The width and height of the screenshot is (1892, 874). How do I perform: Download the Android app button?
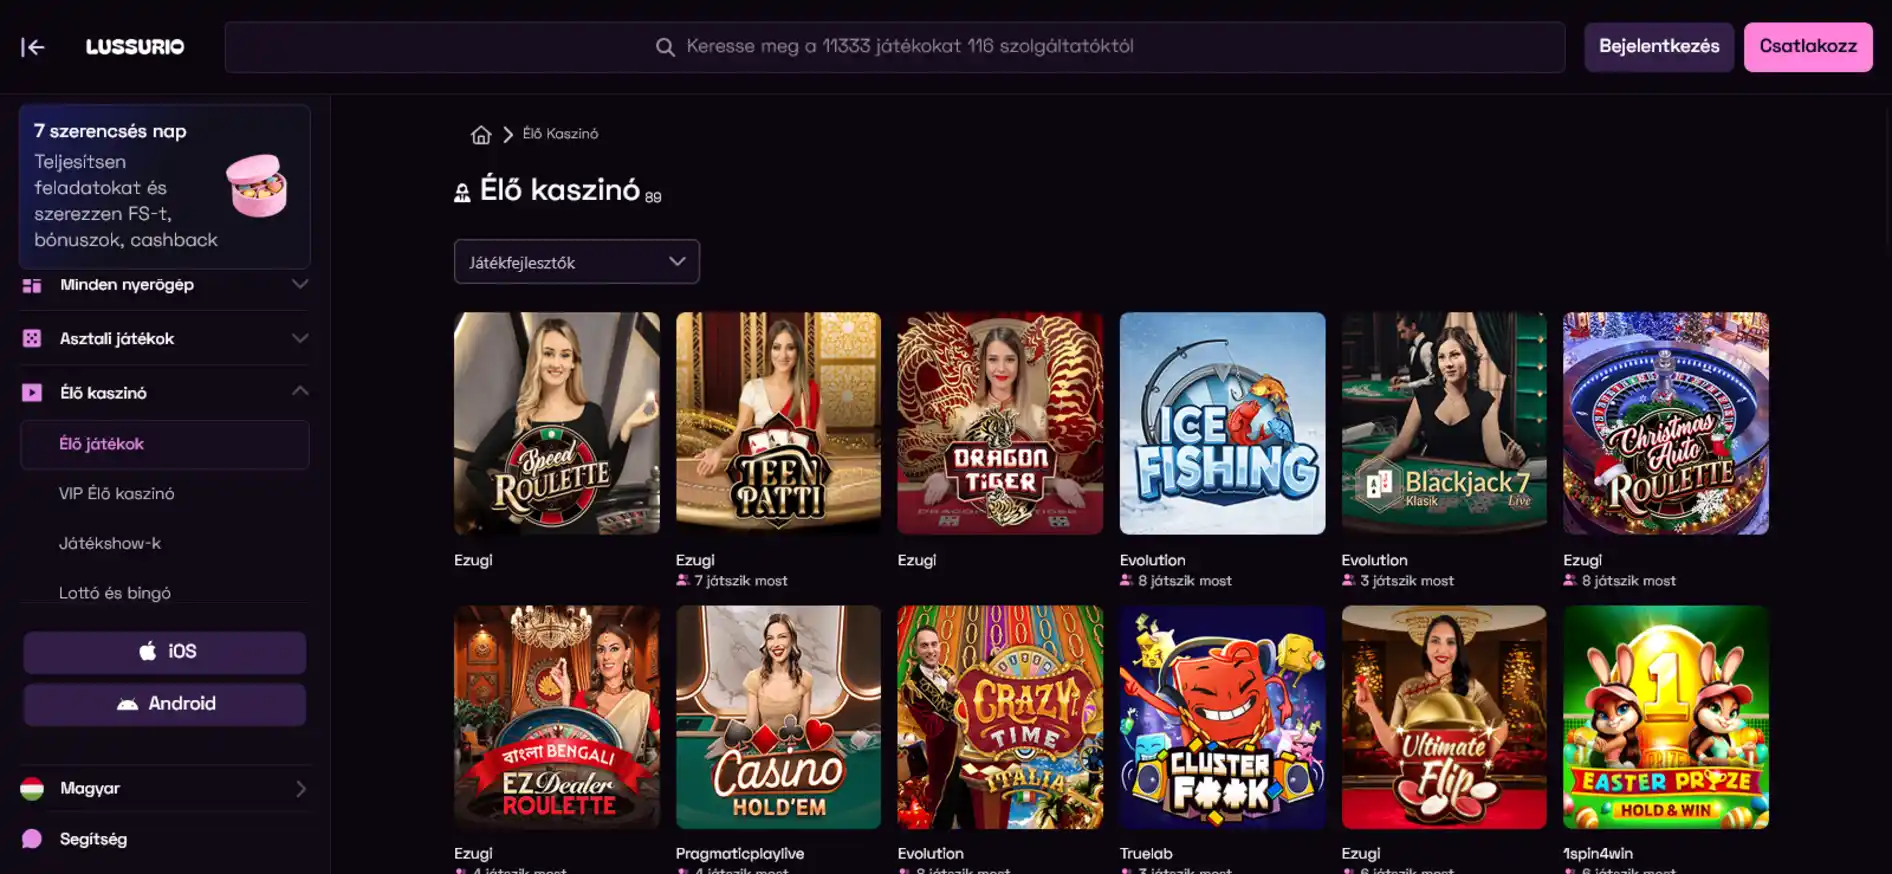tap(165, 704)
